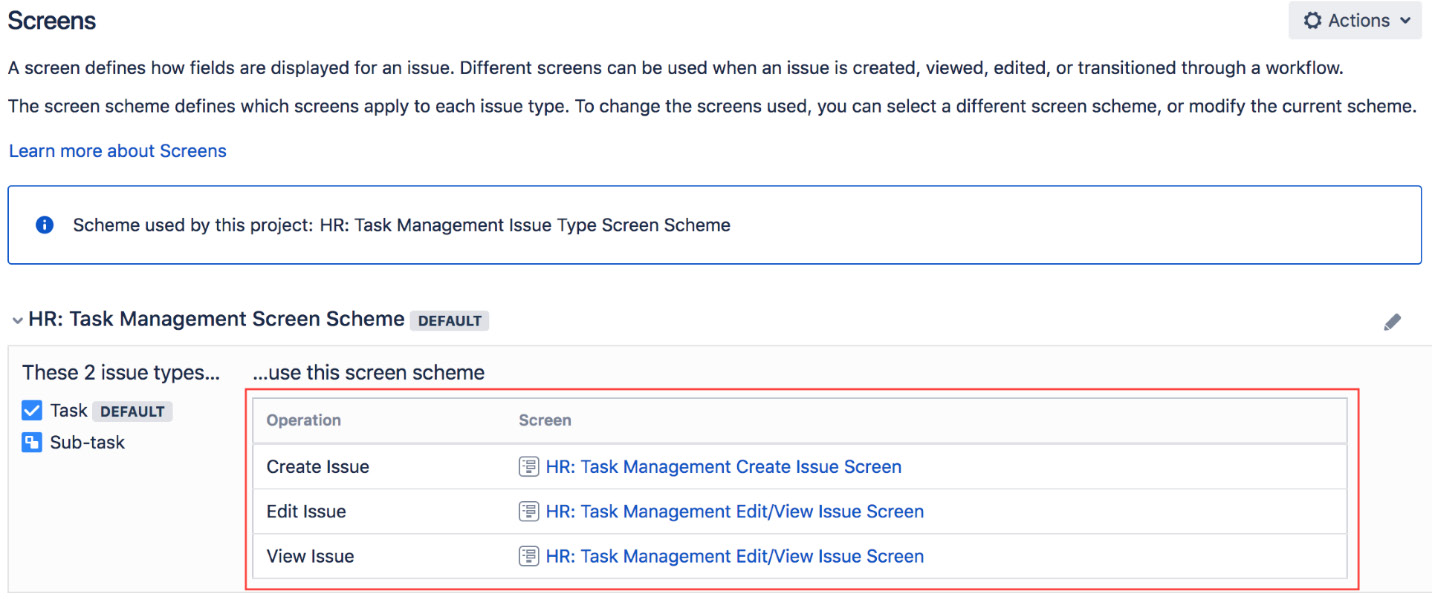The image size is (1432, 599).
Task: Click the screen icon beside View Issue row
Action: pyautogui.click(x=528, y=556)
